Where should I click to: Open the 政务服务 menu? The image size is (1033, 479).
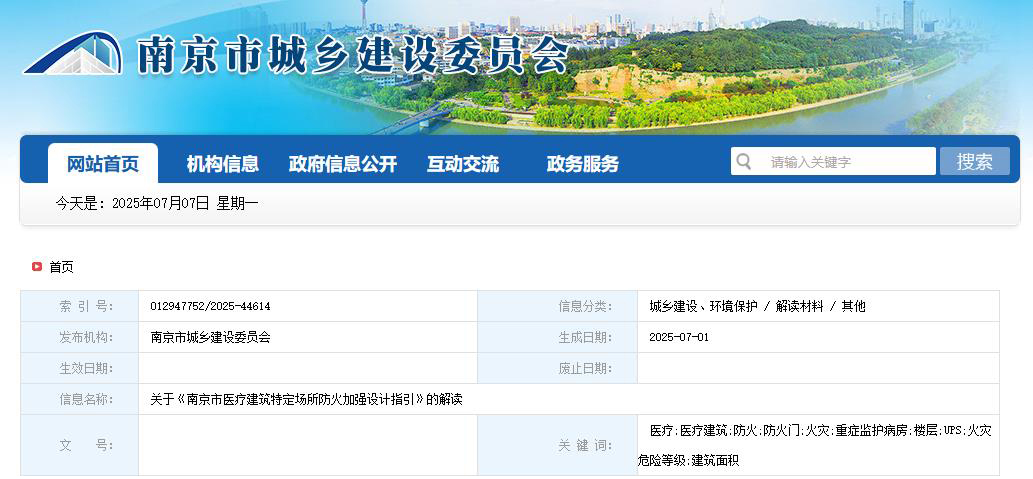(582, 163)
